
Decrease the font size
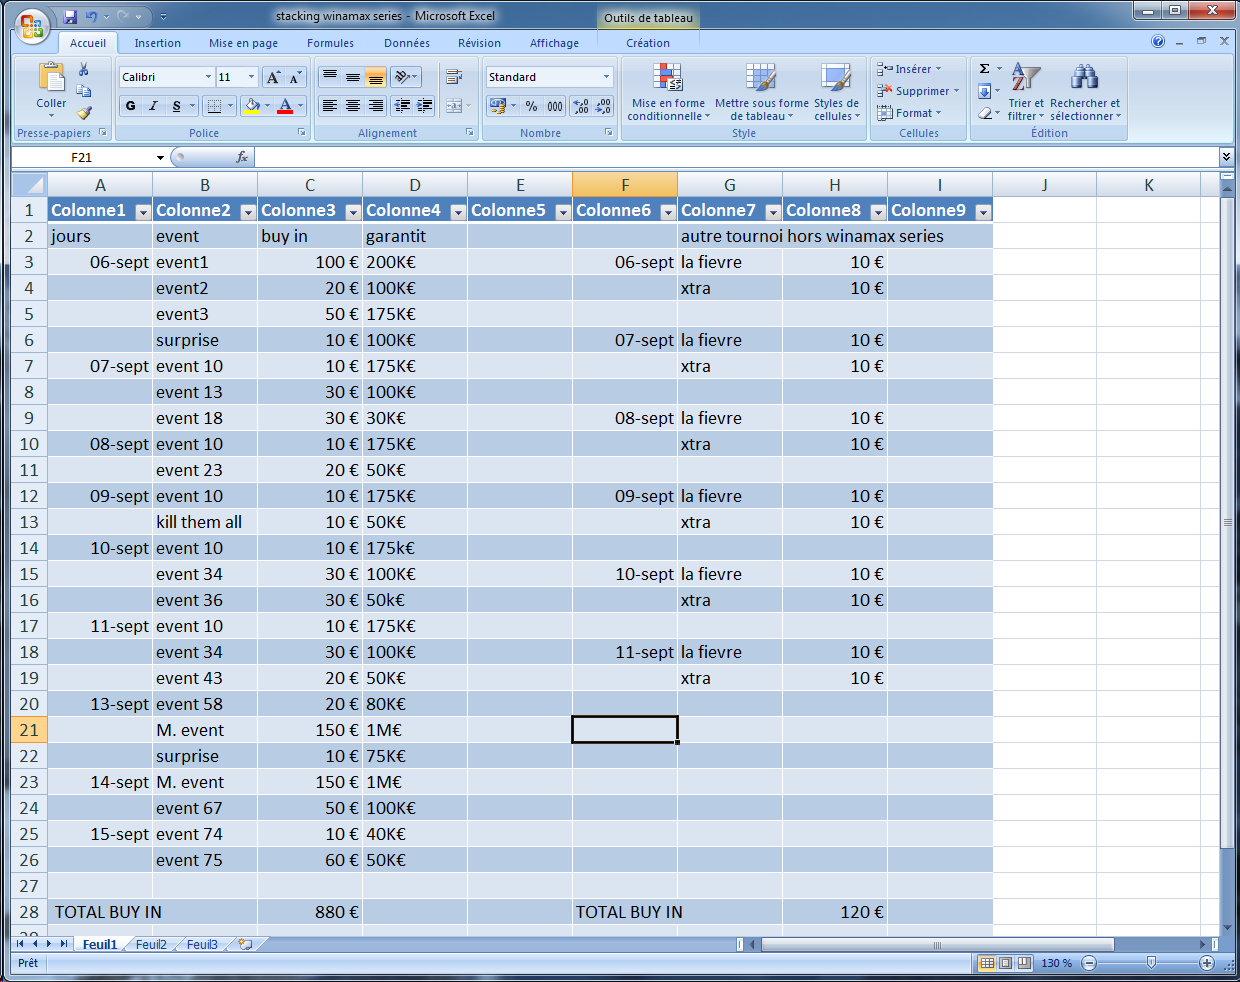(x=295, y=77)
